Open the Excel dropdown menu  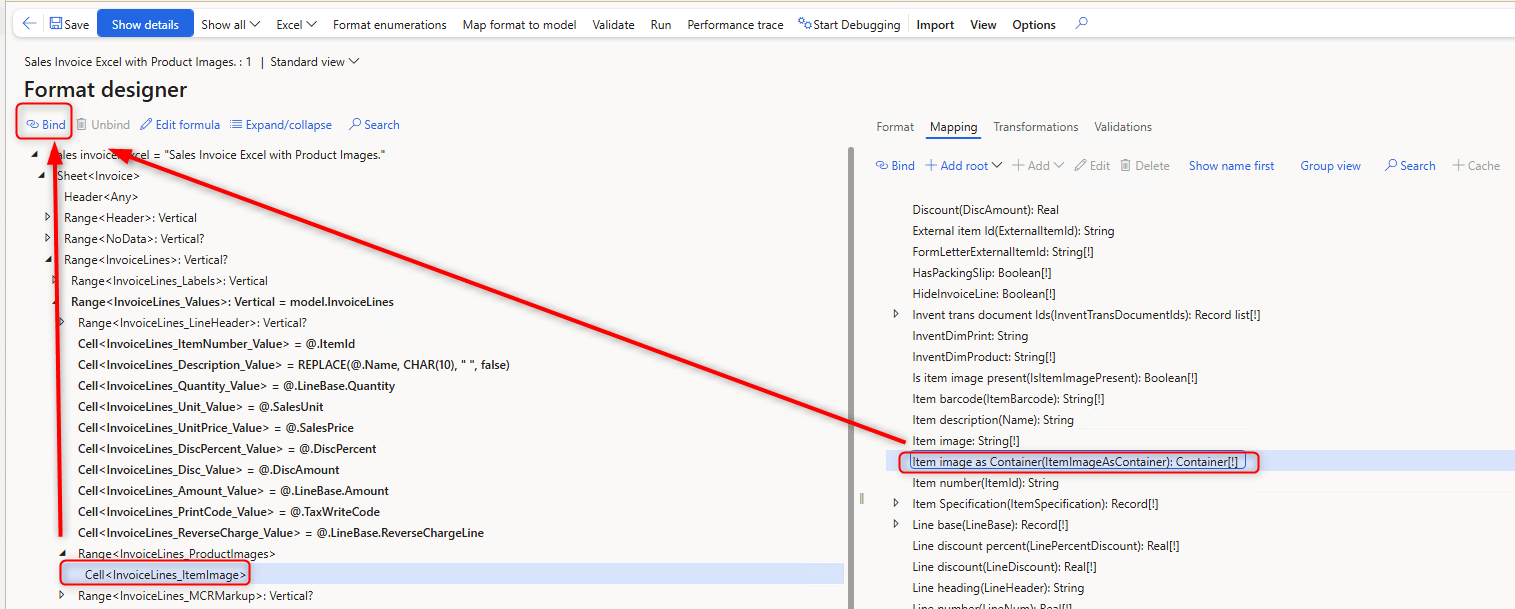tap(296, 24)
